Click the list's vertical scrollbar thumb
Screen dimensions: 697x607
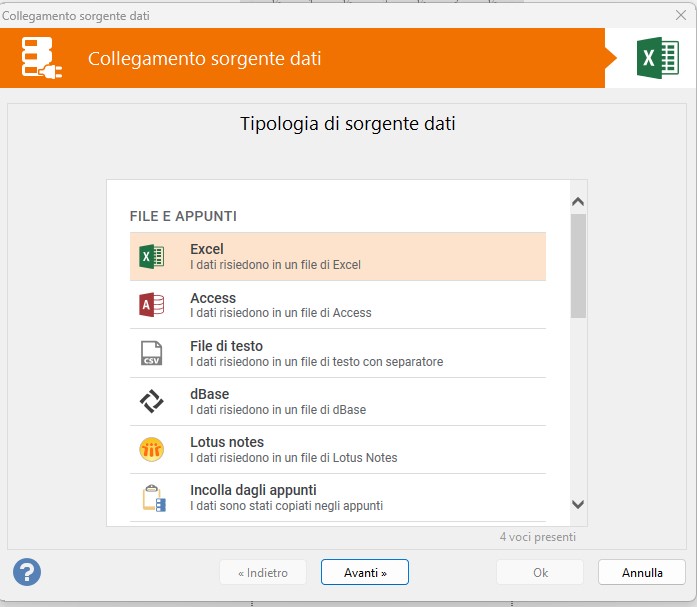[x=578, y=266]
